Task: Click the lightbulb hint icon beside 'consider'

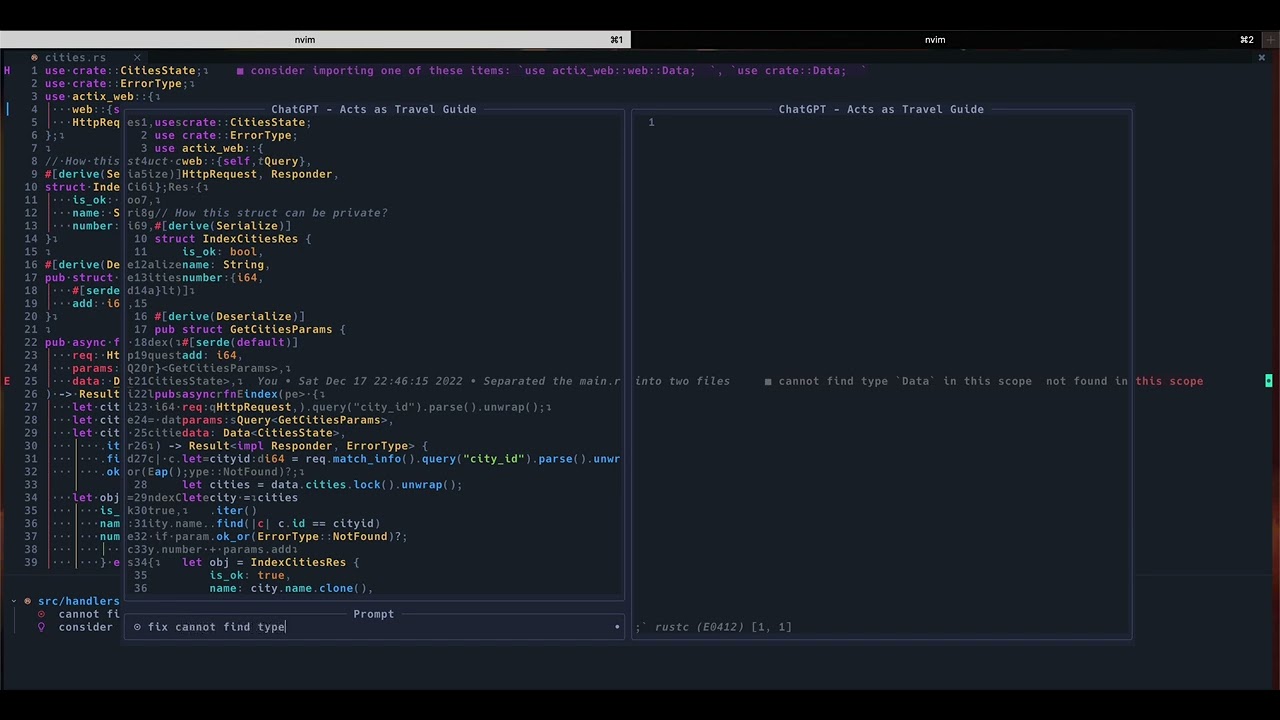Action: 41,627
